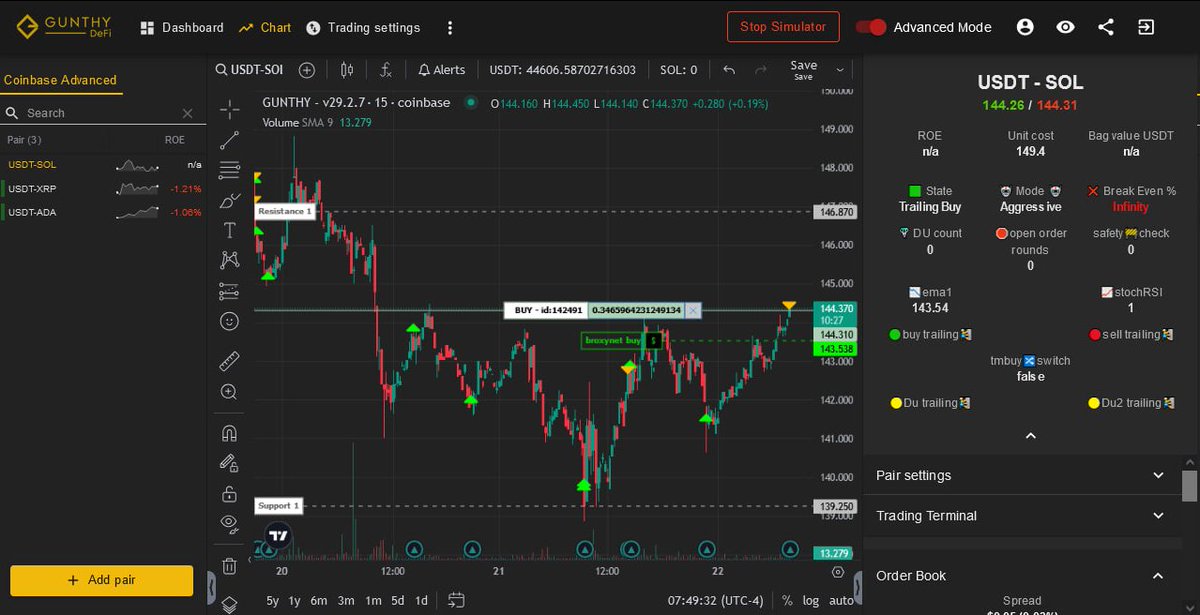The height and width of the screenshot is (615, 1200).
Task: Select the 1d time range
Action: point(421,601)
